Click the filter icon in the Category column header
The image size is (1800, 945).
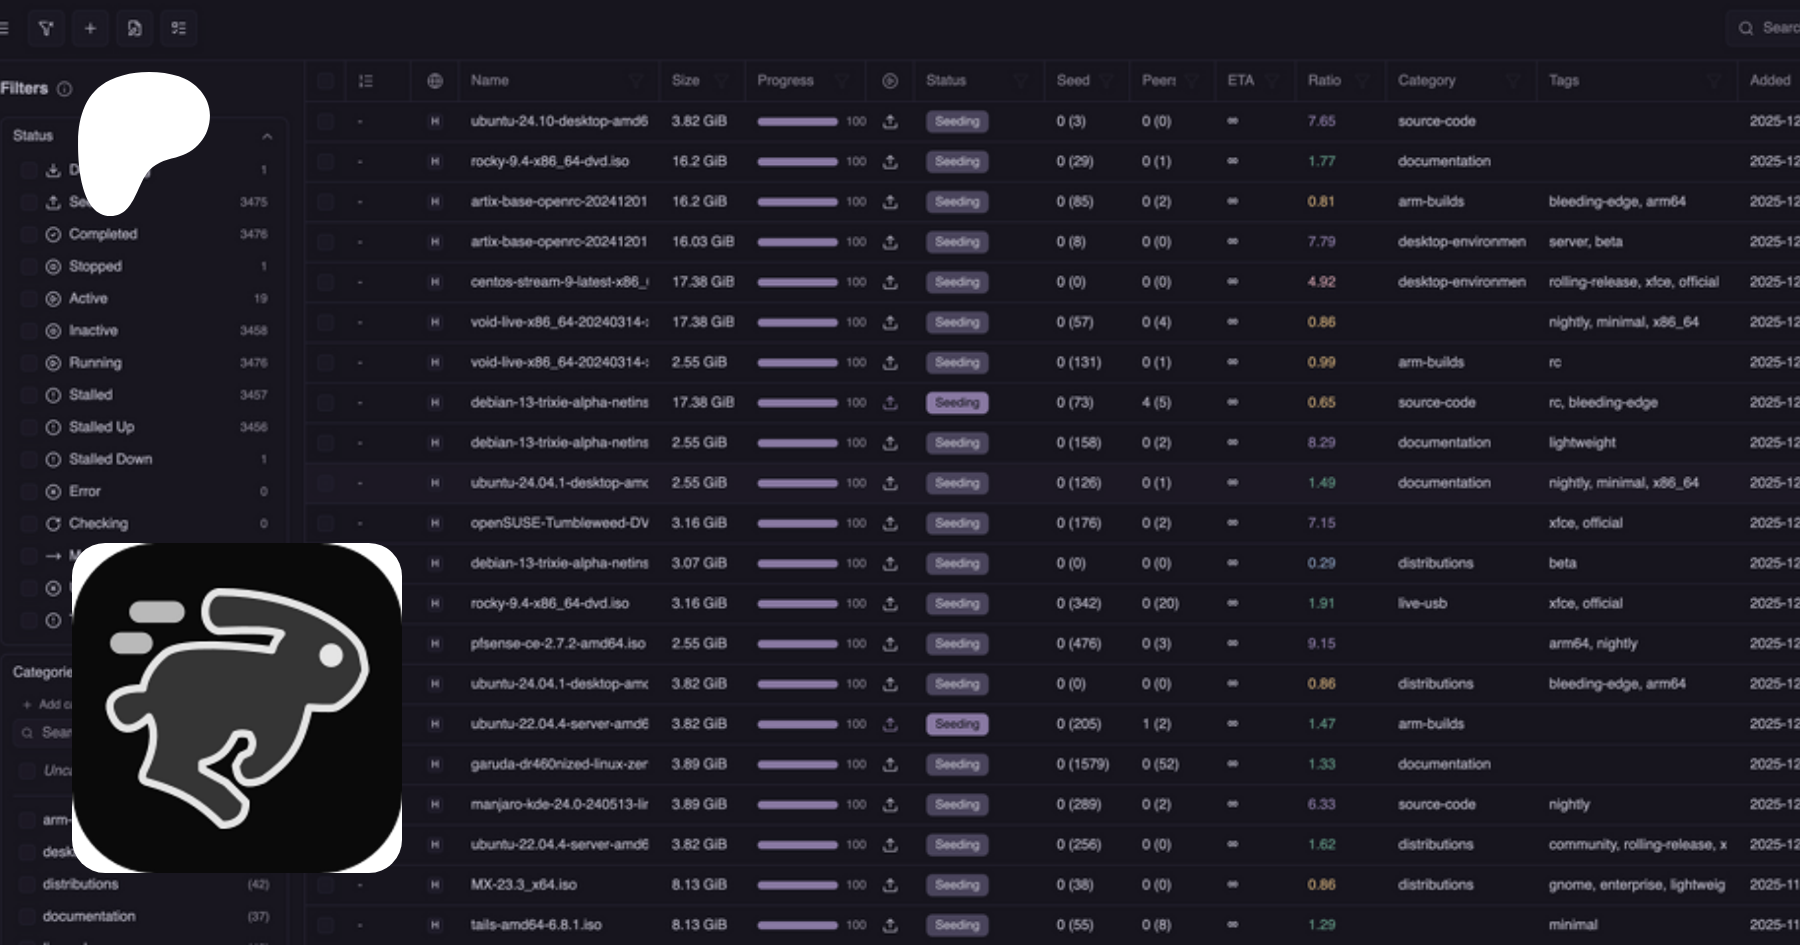[x=1513, y=81]
